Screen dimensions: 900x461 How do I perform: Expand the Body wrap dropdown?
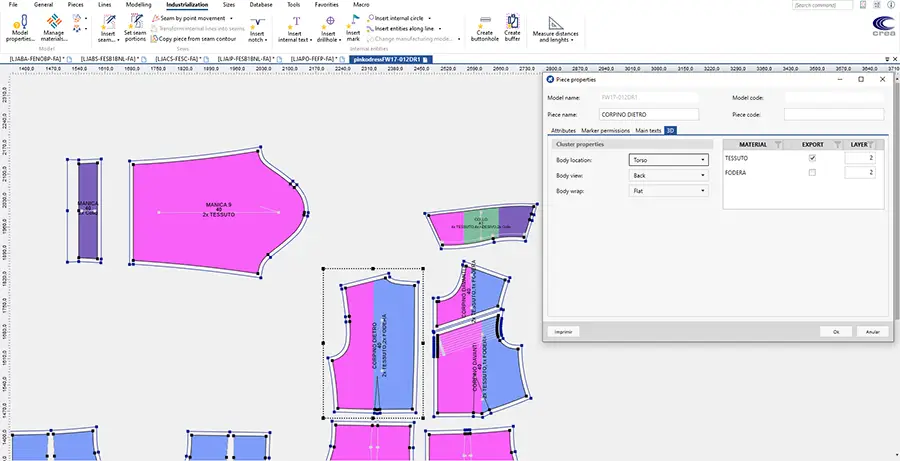[668, 190]
